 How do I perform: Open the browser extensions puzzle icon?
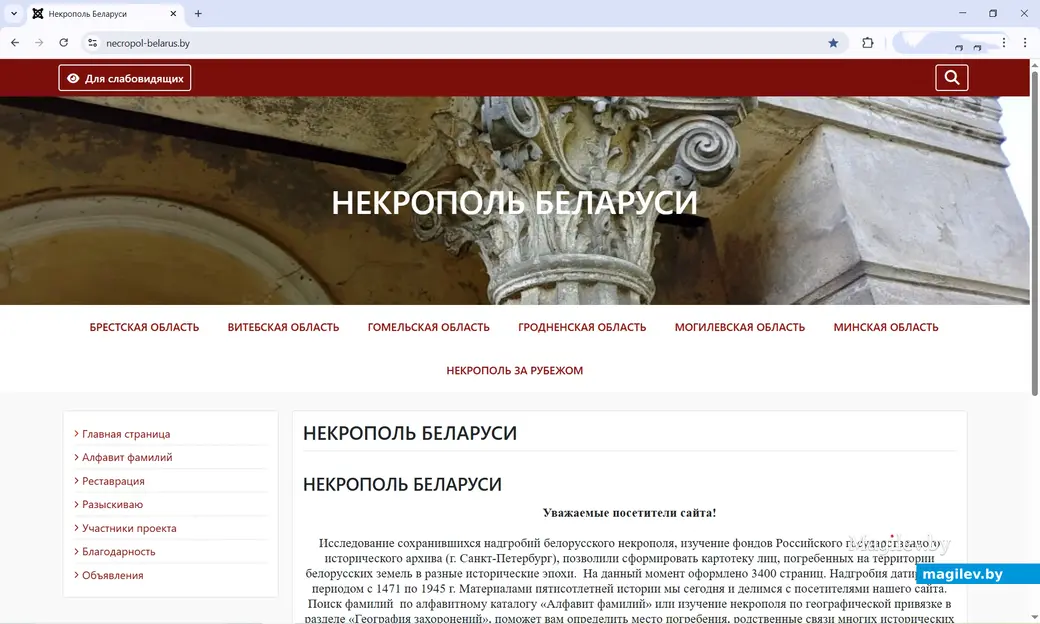point(867,43)
